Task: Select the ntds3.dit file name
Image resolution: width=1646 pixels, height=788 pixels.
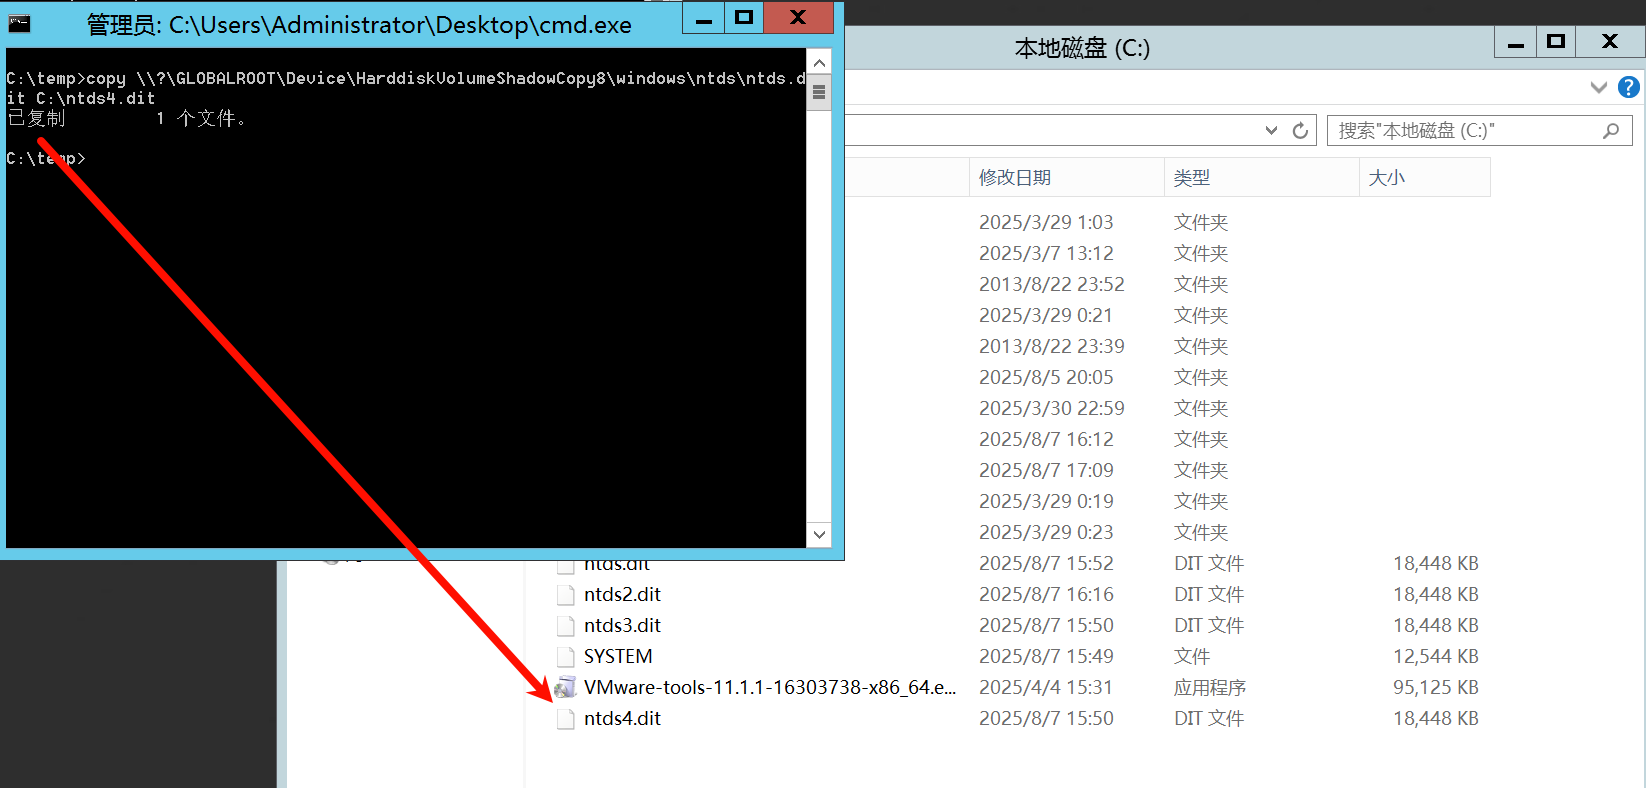Action: point(622,626)
